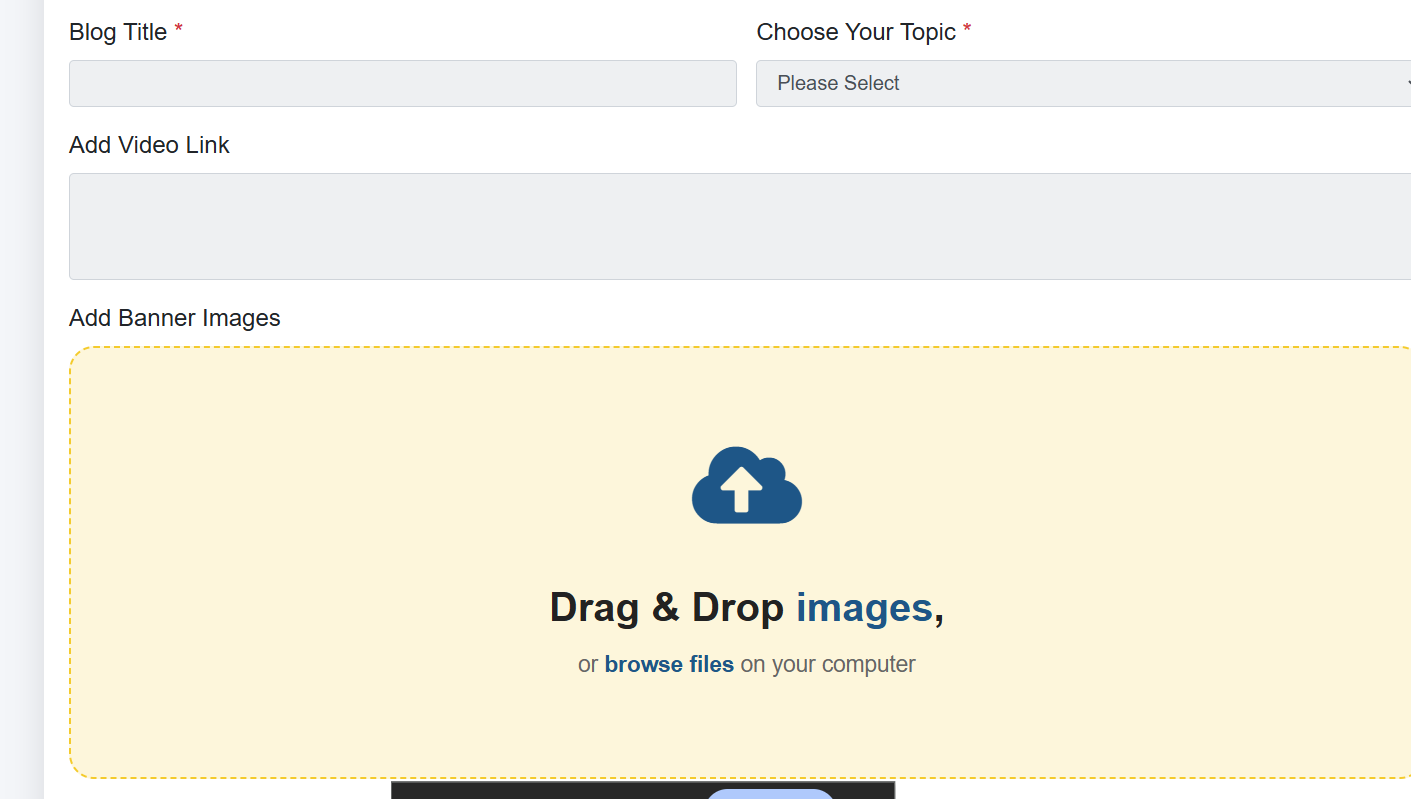Image resolution: width=1411 pixels, height=799 pixels.
Task: Focus the Blog Title text field
Action: click(403, 83)
